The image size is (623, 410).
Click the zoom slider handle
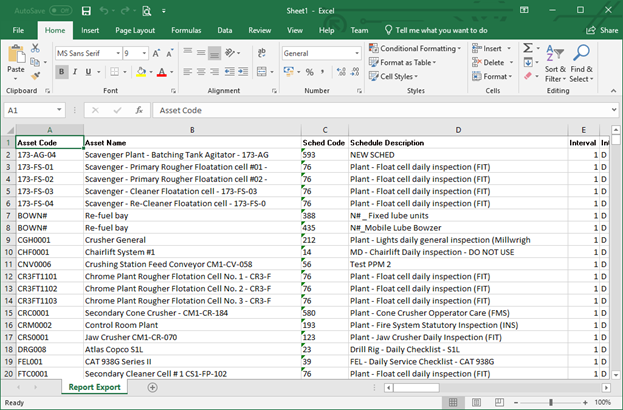(x=551, y=402)
